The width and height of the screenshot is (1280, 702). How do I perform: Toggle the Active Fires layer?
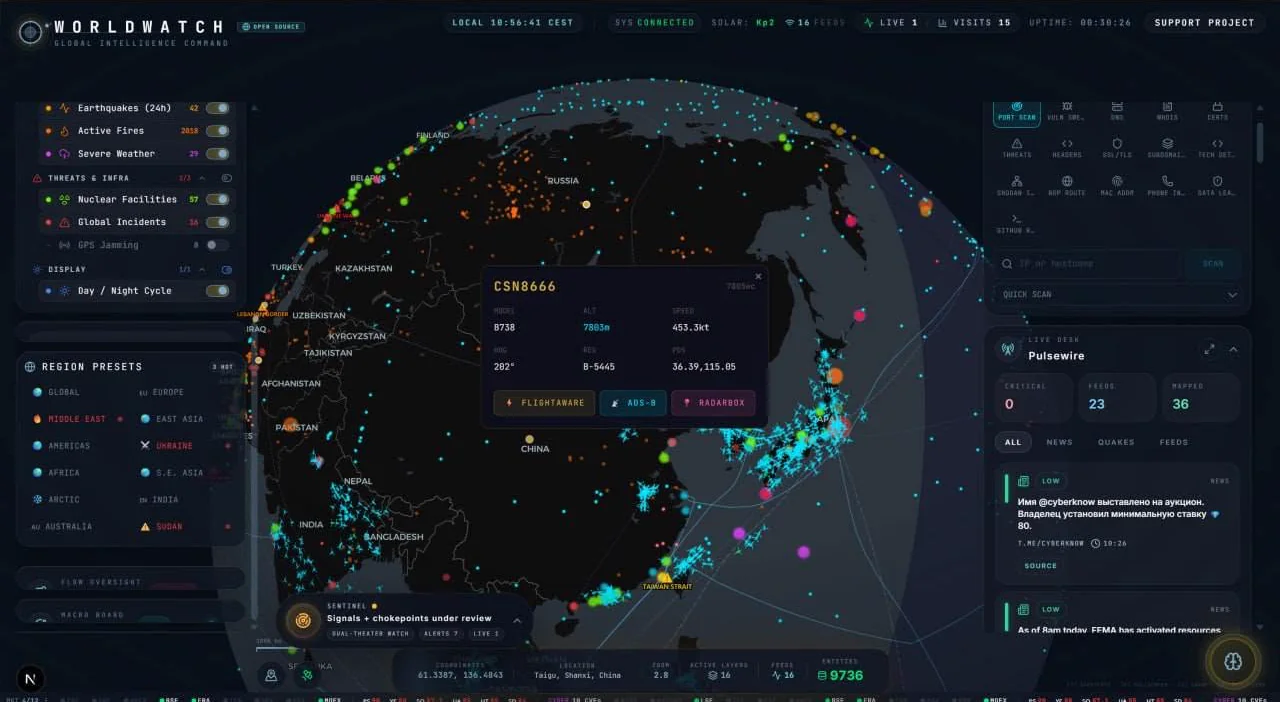click(x=217, y=131)
